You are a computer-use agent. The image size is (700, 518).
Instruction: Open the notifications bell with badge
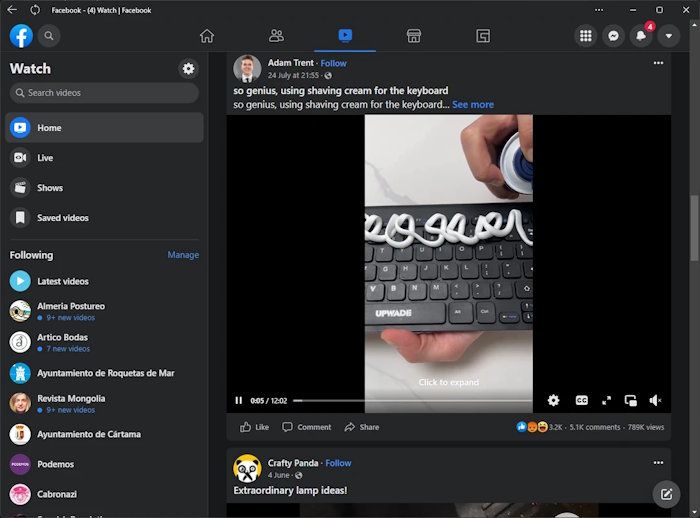[x=641, y=36]
